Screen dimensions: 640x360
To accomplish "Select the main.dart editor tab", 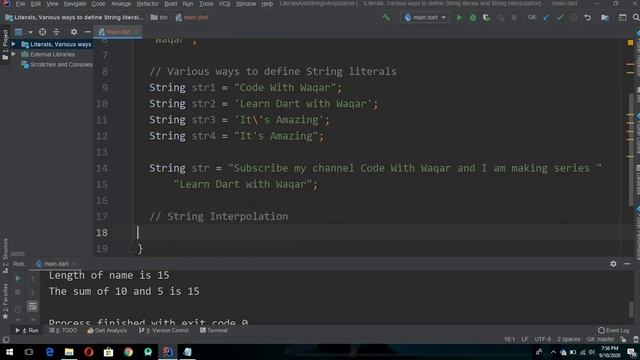I will [x=118, y=32].
